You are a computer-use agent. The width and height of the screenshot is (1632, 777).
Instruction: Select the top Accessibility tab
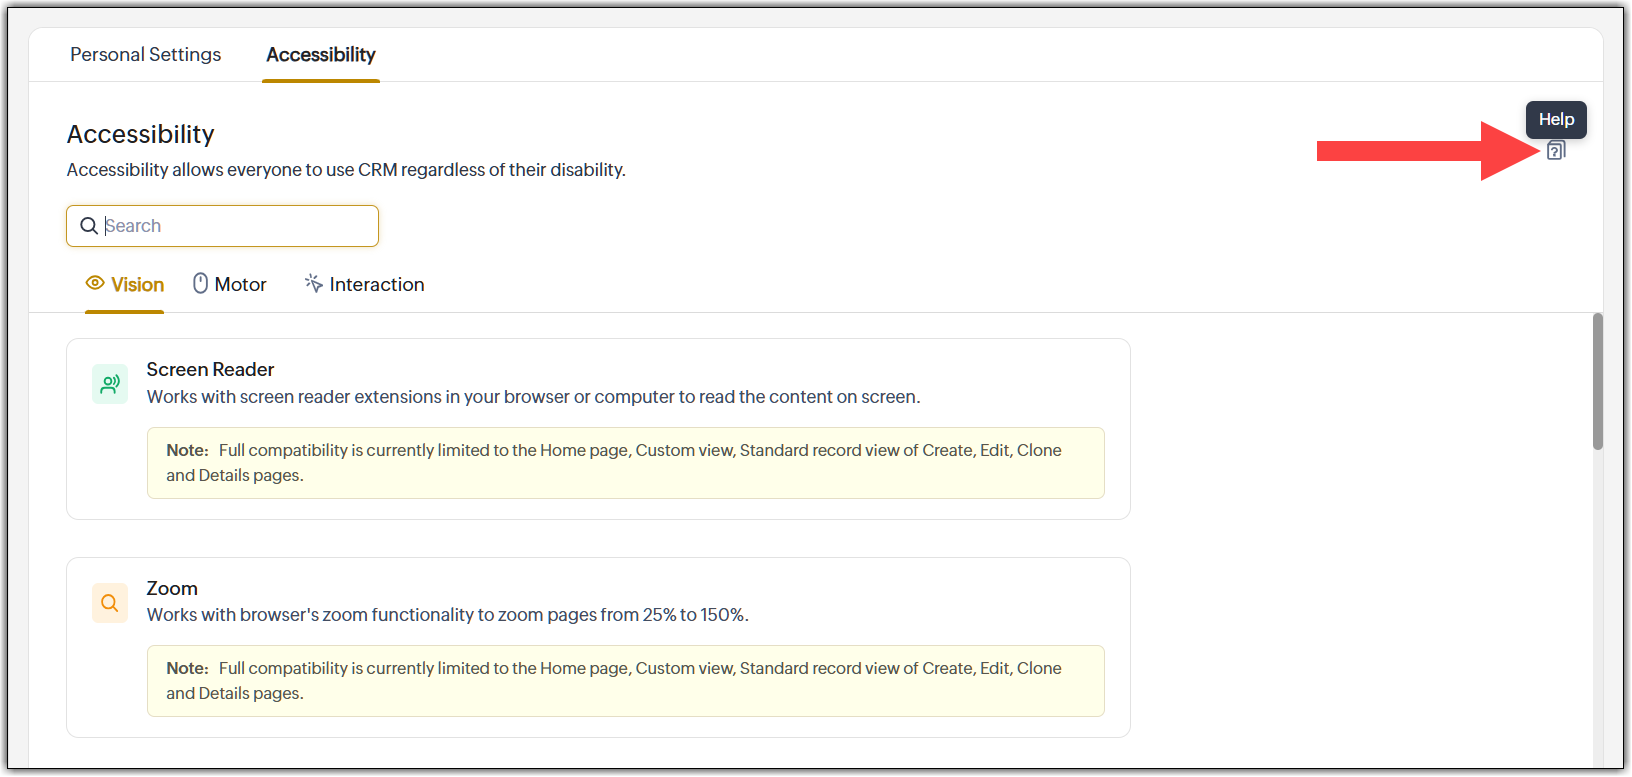(x=321, y=55)
